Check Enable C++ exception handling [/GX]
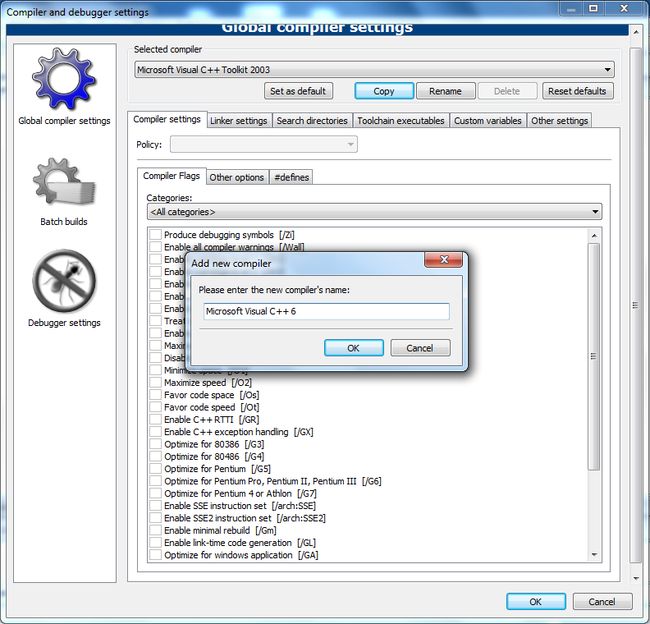The width and height of the screenshot is (650, 624). point(155,432)
